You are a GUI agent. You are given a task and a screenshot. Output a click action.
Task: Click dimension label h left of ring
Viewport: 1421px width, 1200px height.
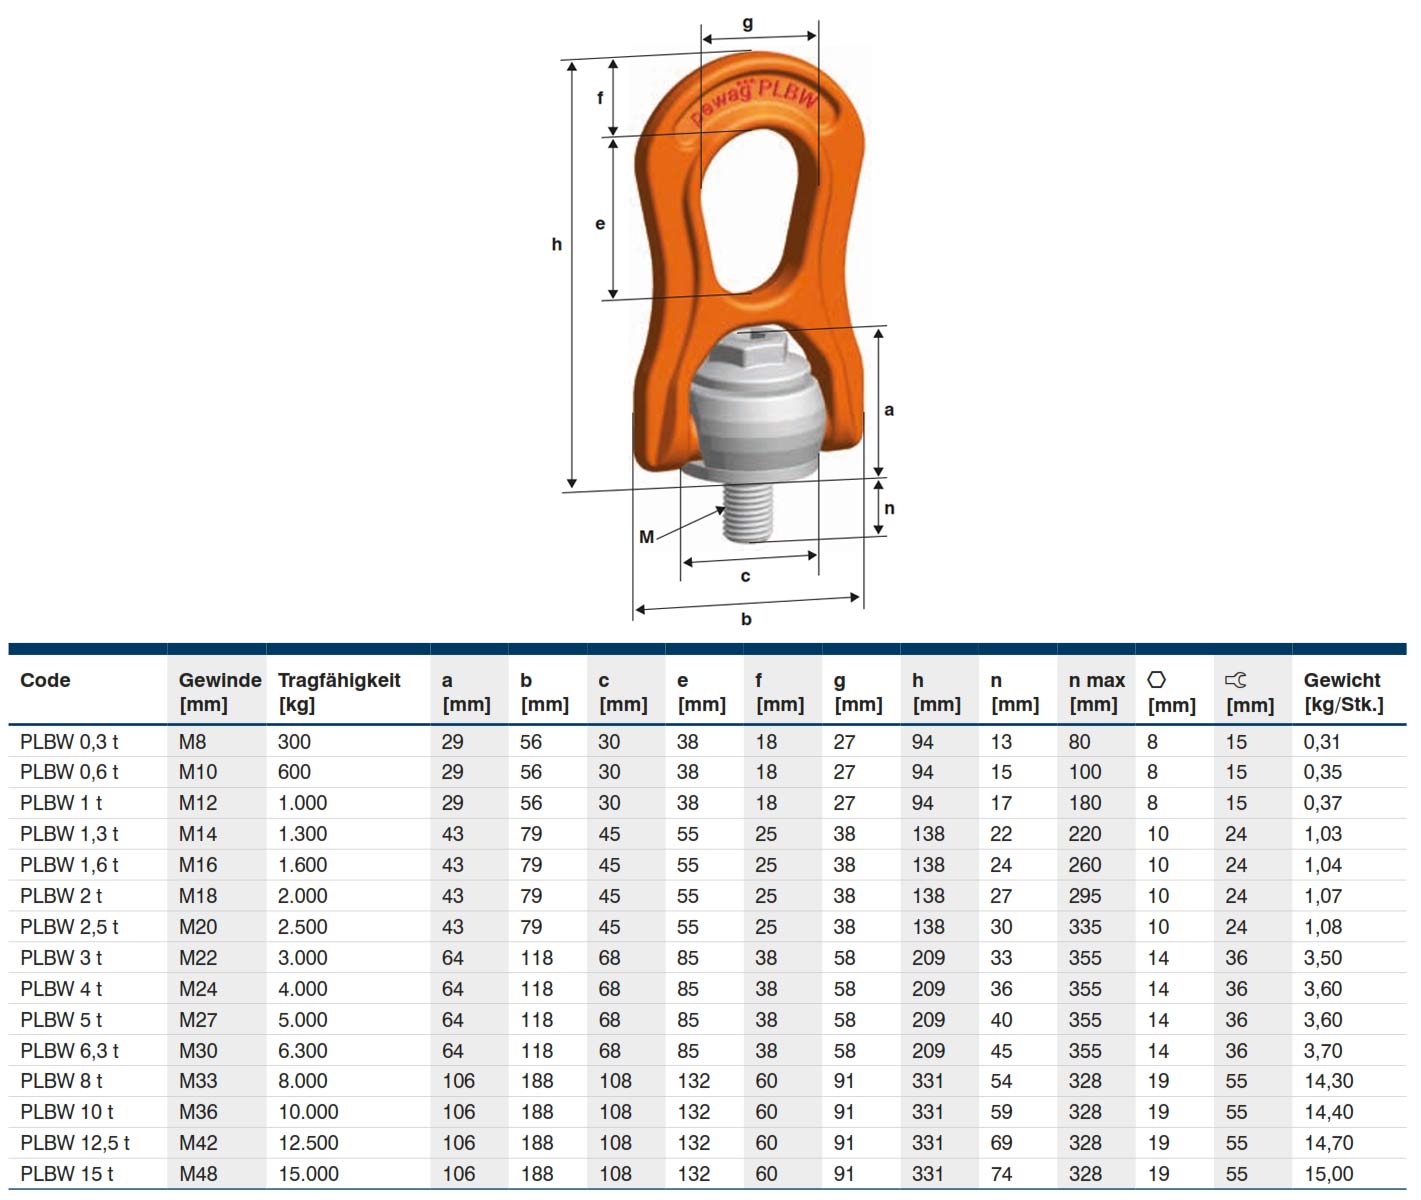tap(556, 244)
